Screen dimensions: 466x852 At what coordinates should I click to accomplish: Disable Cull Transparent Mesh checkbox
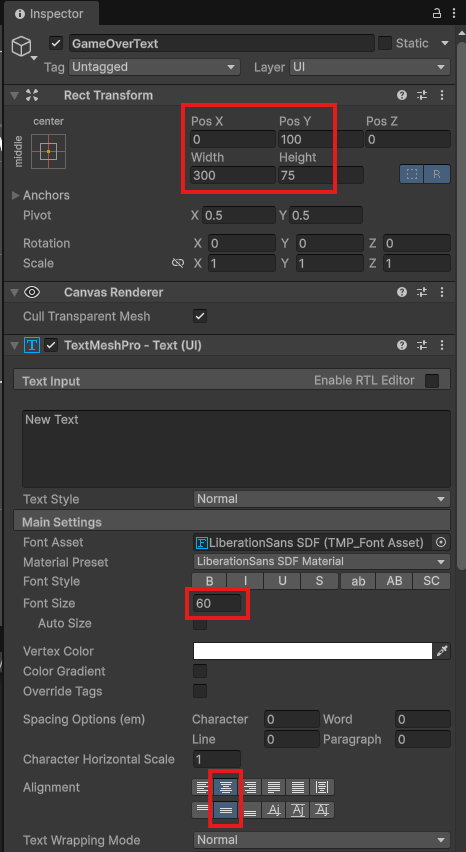tap(200, 316)
